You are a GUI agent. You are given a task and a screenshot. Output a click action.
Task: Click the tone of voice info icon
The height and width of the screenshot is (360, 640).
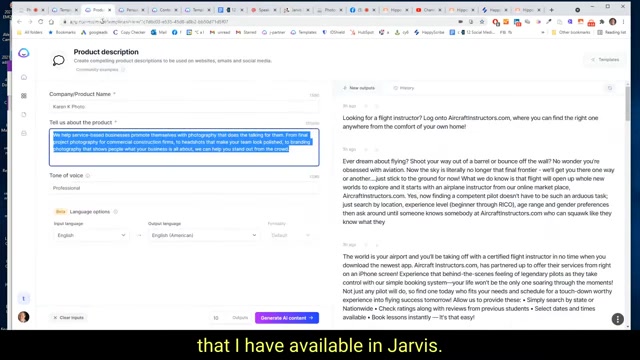(x=88, y=176)
